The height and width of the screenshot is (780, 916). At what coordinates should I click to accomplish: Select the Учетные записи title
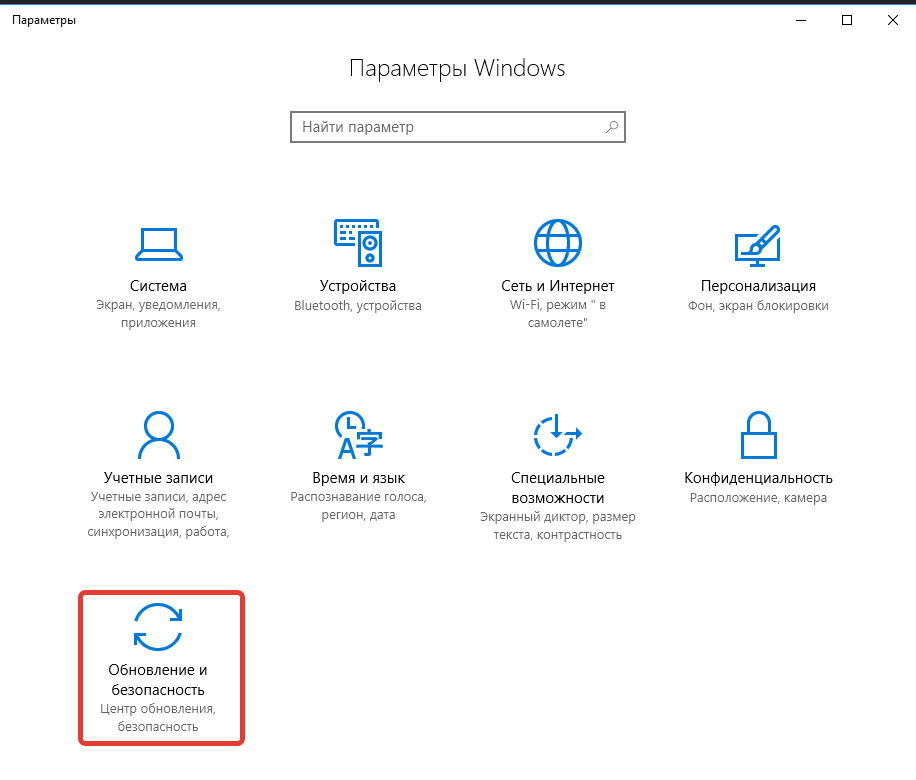pos(158,478)
